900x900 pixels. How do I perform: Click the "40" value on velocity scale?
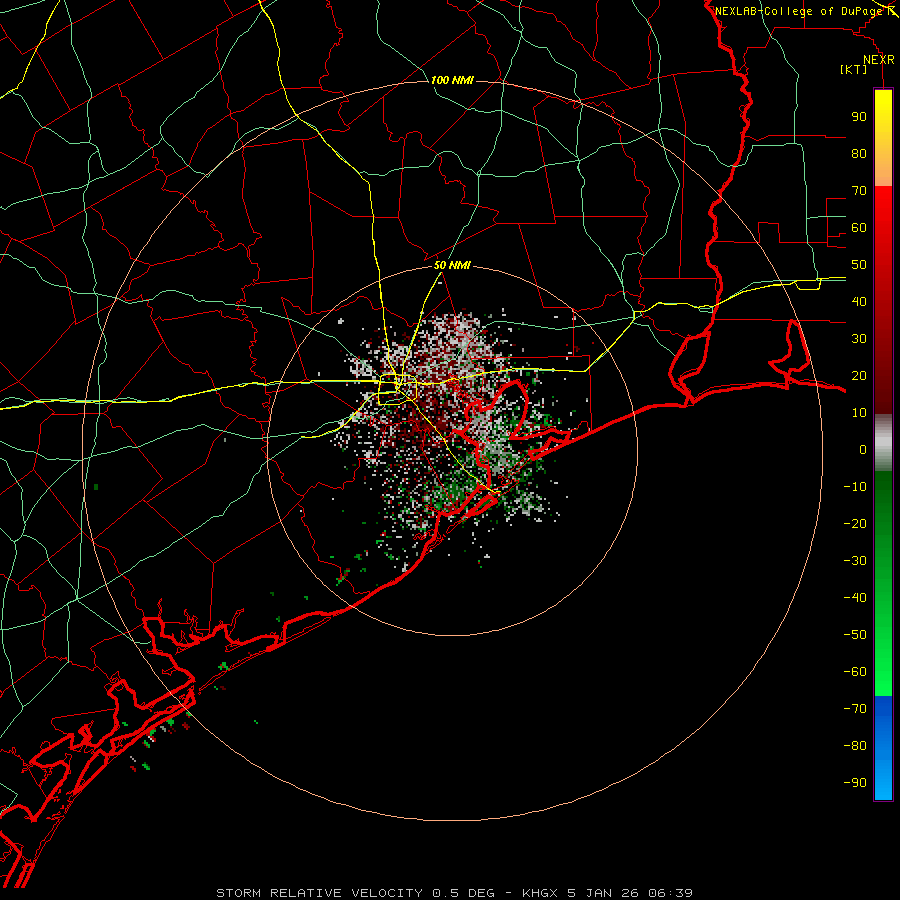[x=859, y=302]
